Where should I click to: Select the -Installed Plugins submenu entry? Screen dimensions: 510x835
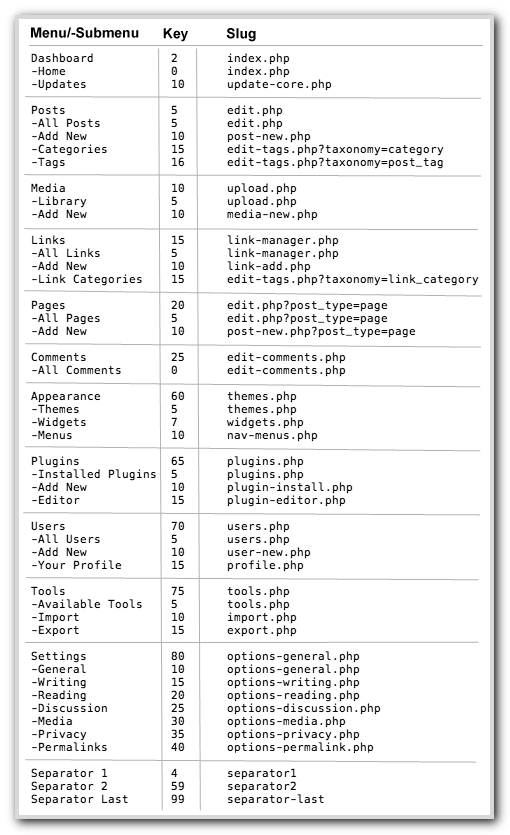pyautogui.click(x=93, y=474)
